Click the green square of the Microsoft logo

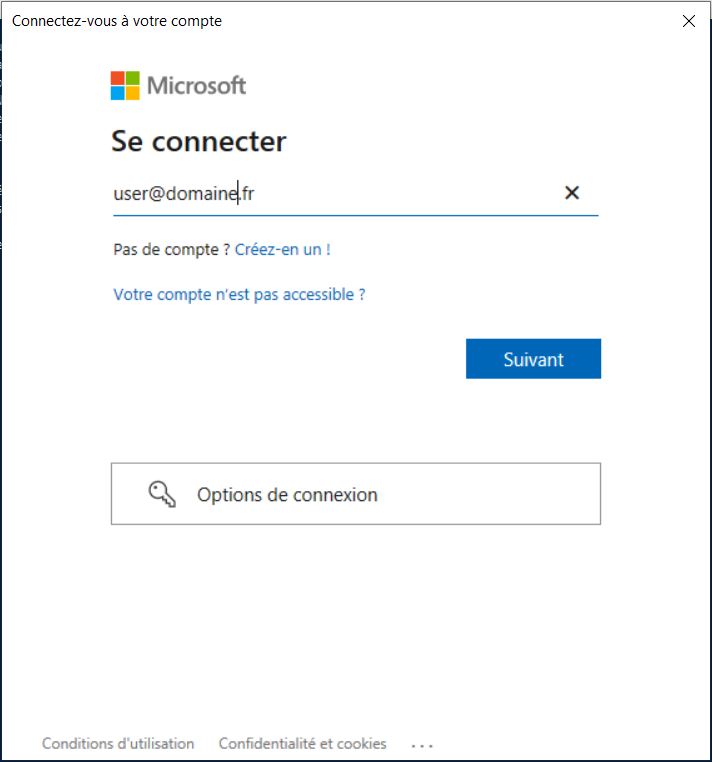point(133,78)
